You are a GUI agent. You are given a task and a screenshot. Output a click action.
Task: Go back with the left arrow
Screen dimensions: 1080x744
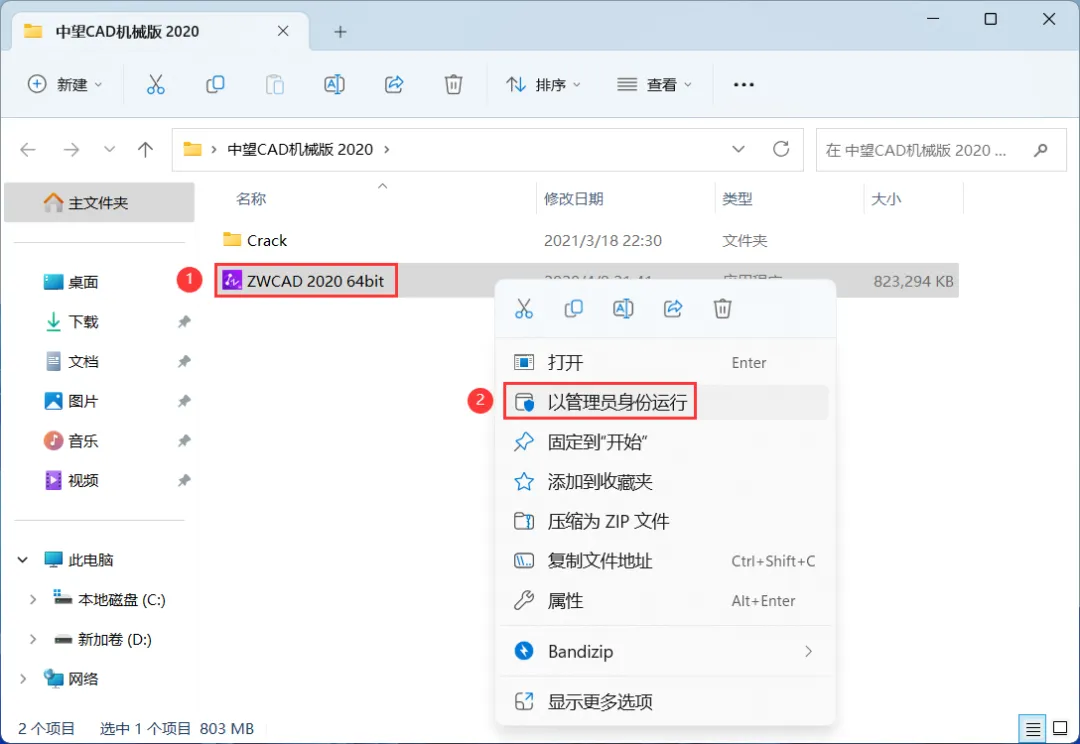(x=28, y=149)
